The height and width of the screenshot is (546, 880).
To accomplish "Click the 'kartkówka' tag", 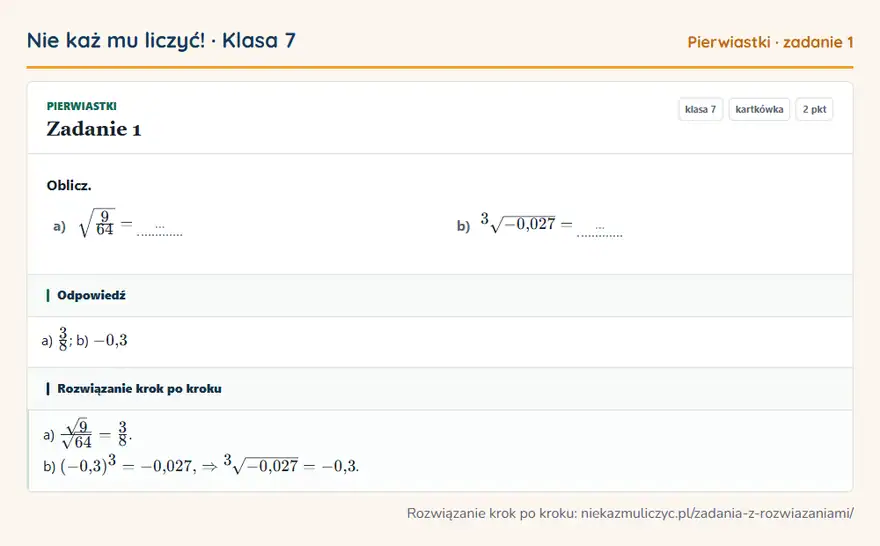I will click(759, 109).
